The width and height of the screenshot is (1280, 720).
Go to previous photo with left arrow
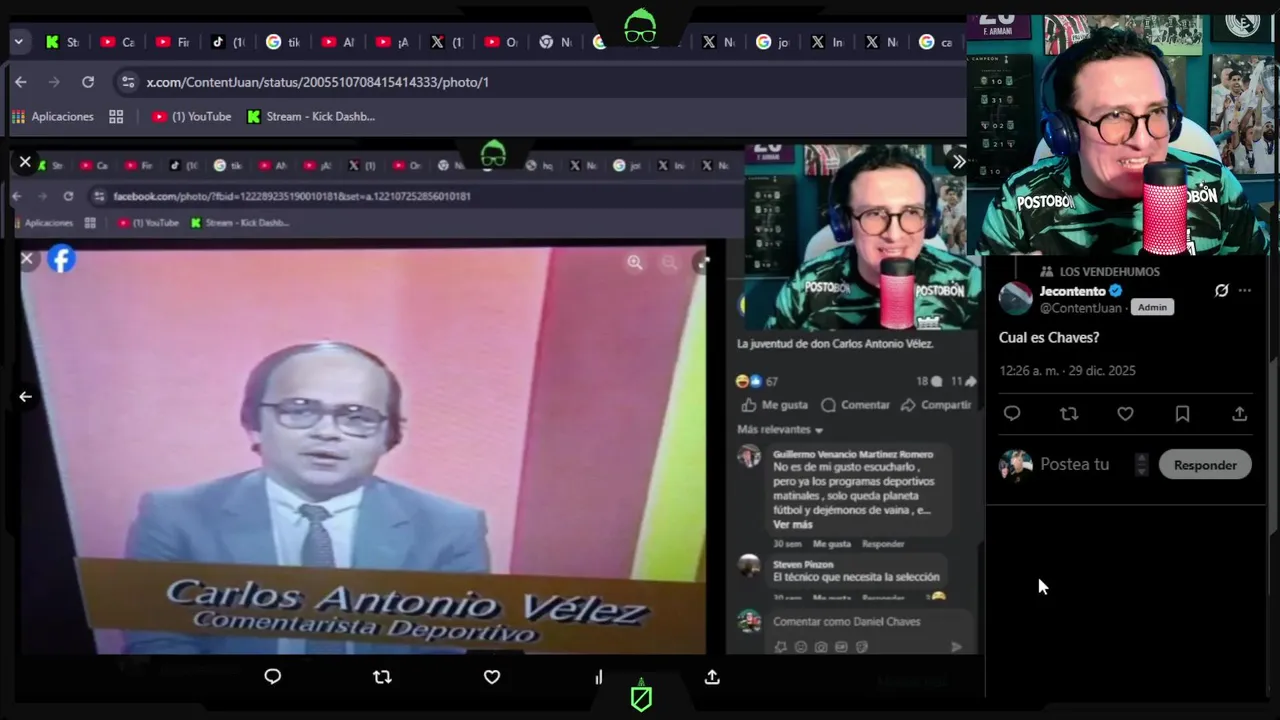[25, 397]
